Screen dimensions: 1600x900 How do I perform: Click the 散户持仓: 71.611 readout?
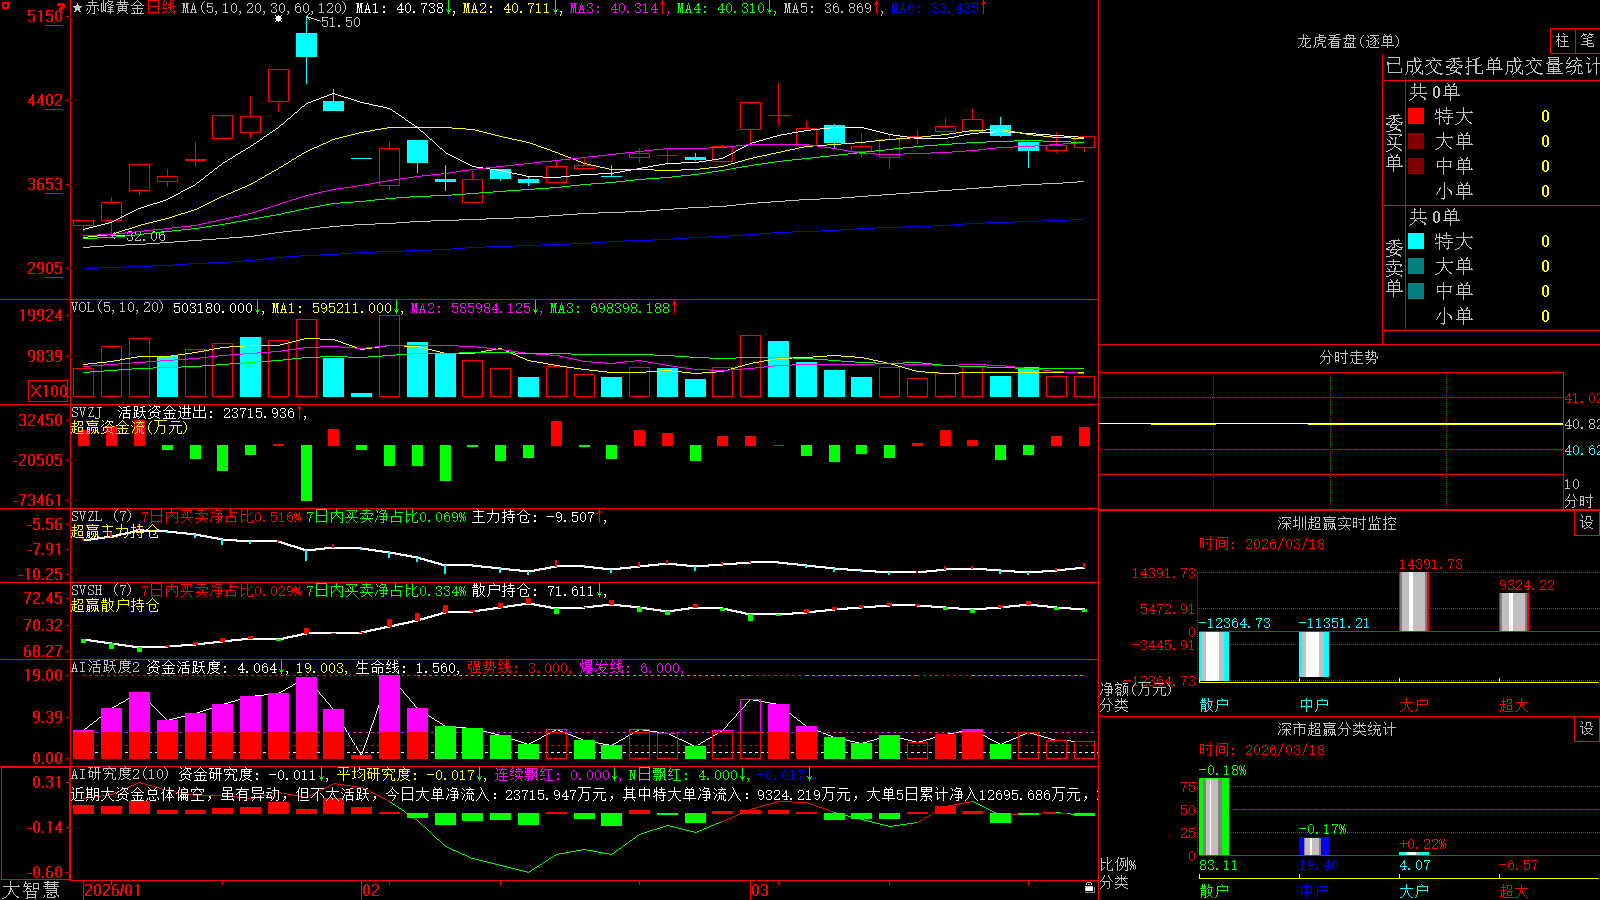click(538, 591)
